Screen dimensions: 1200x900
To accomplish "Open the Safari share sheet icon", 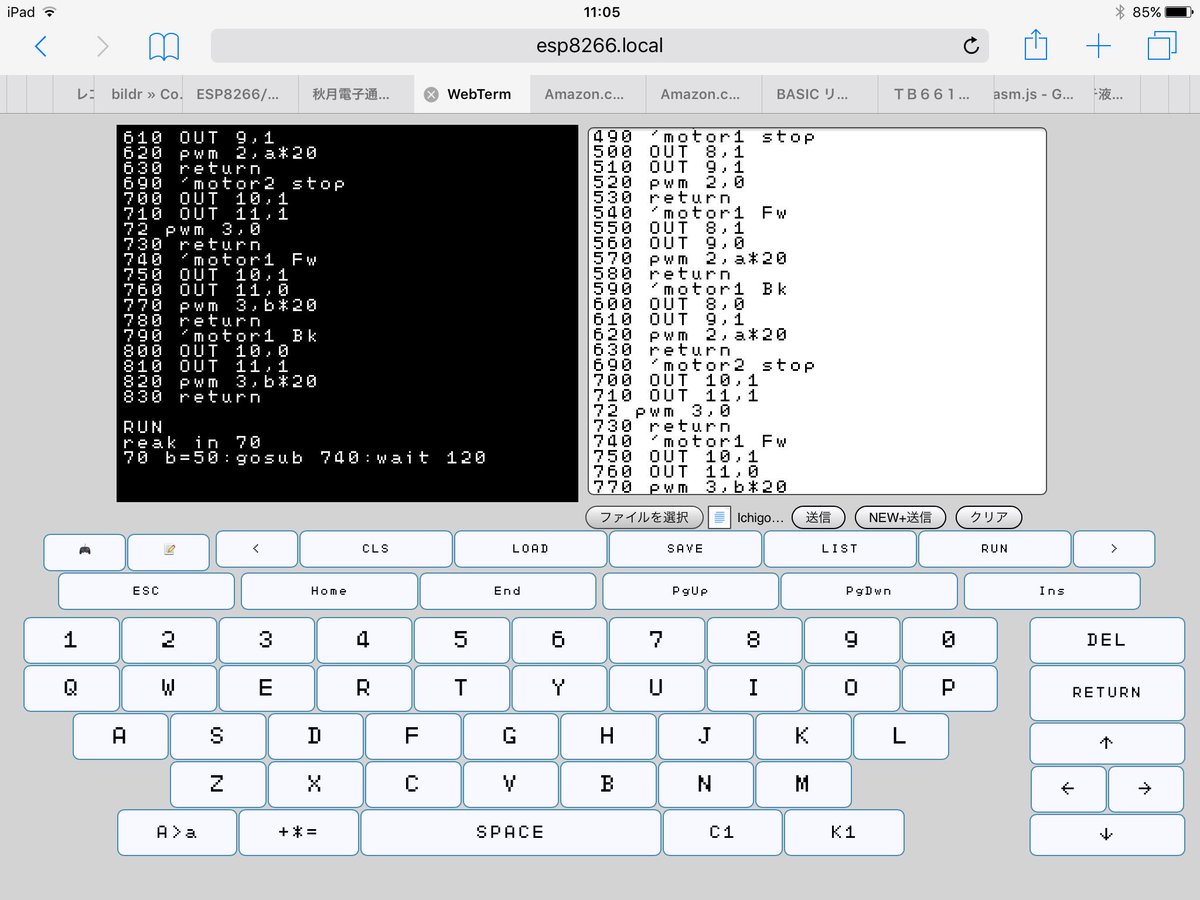I will 1036,45.
